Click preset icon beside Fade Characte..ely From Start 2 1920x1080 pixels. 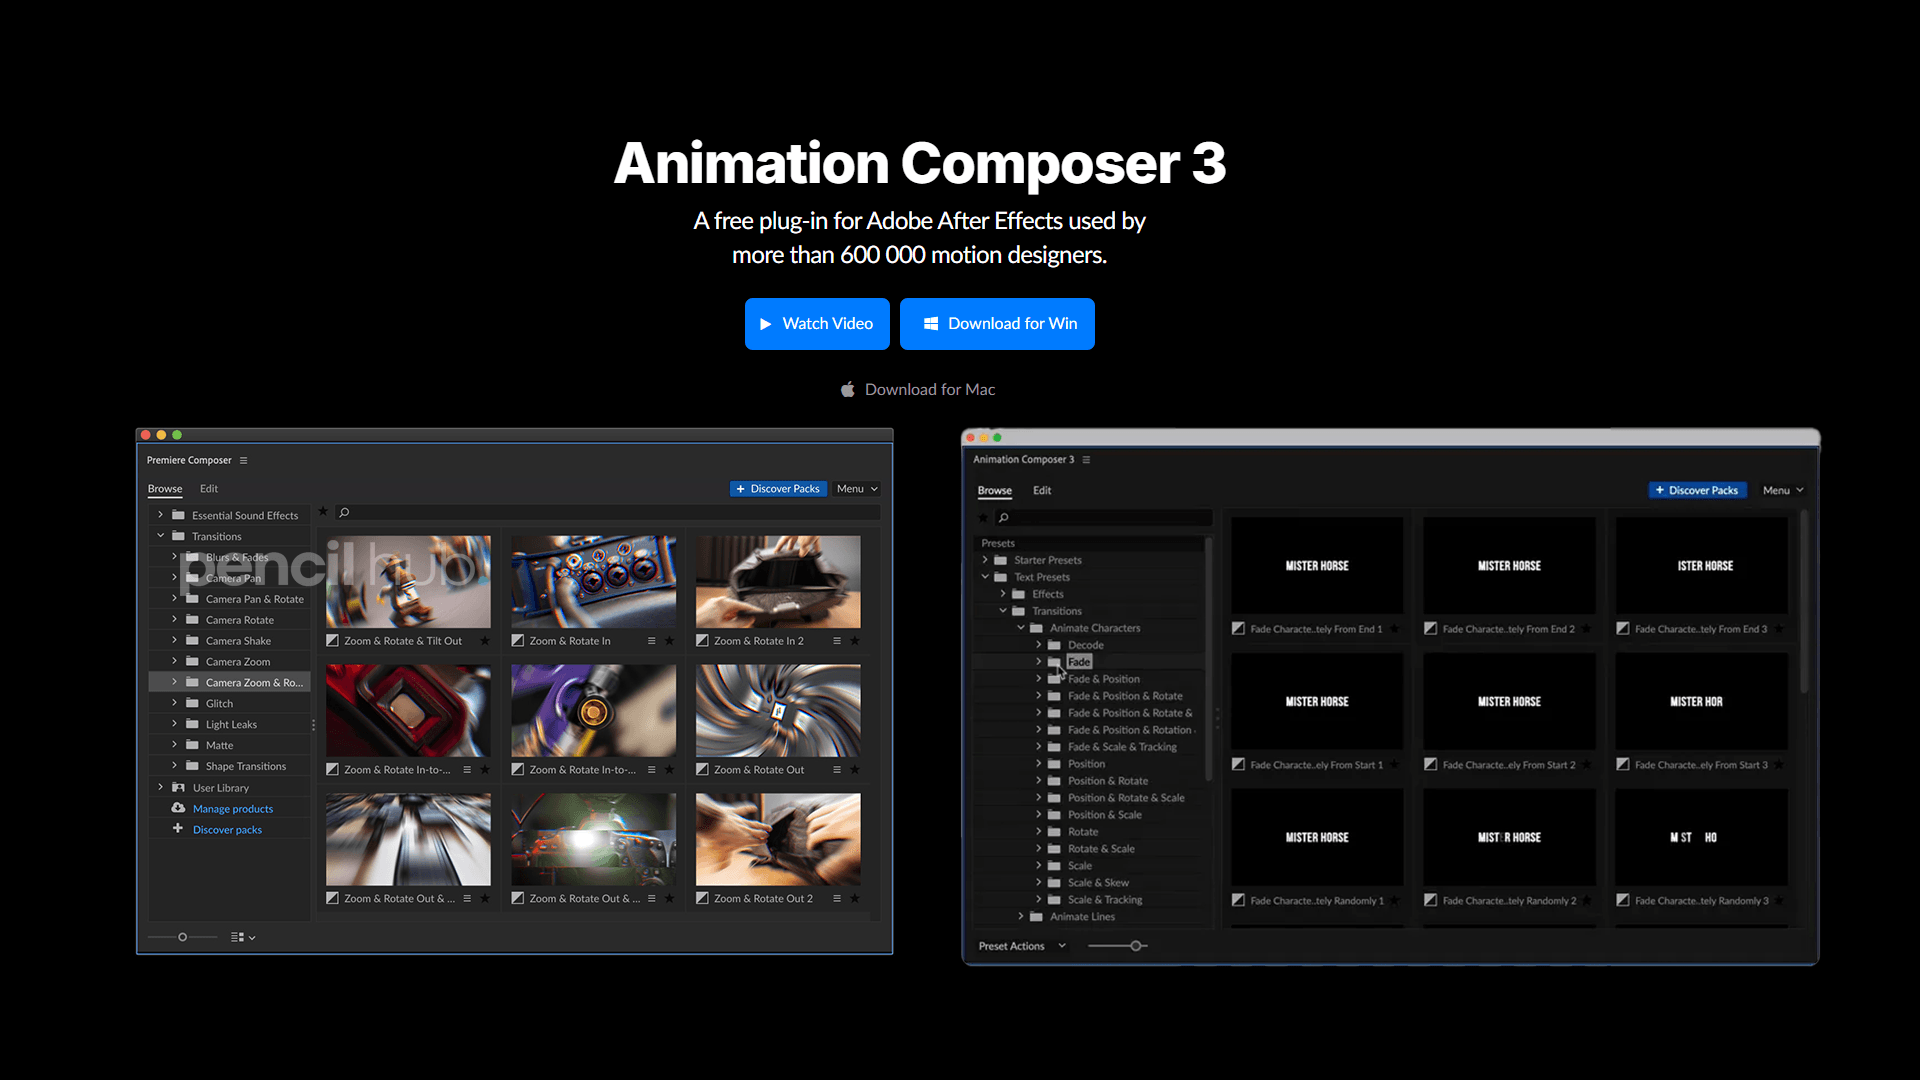tap(1431, 765)
